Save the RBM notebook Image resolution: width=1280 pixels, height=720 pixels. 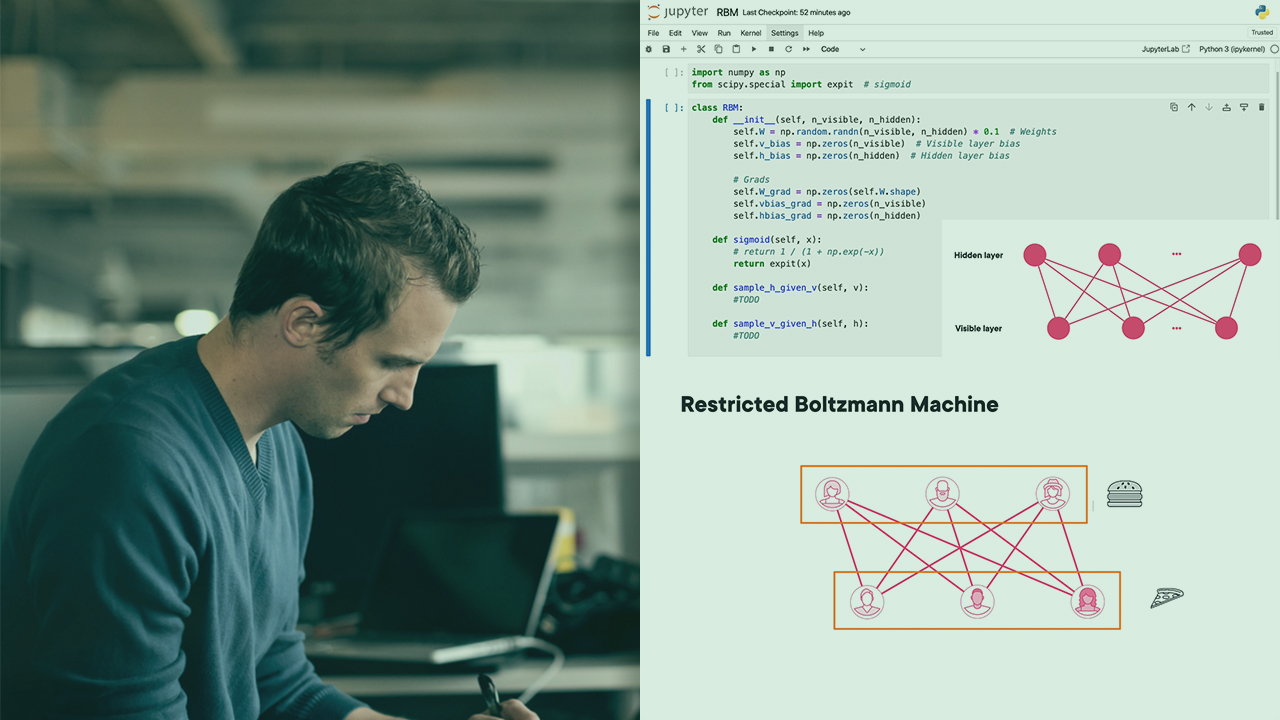[x=665, y=48]
